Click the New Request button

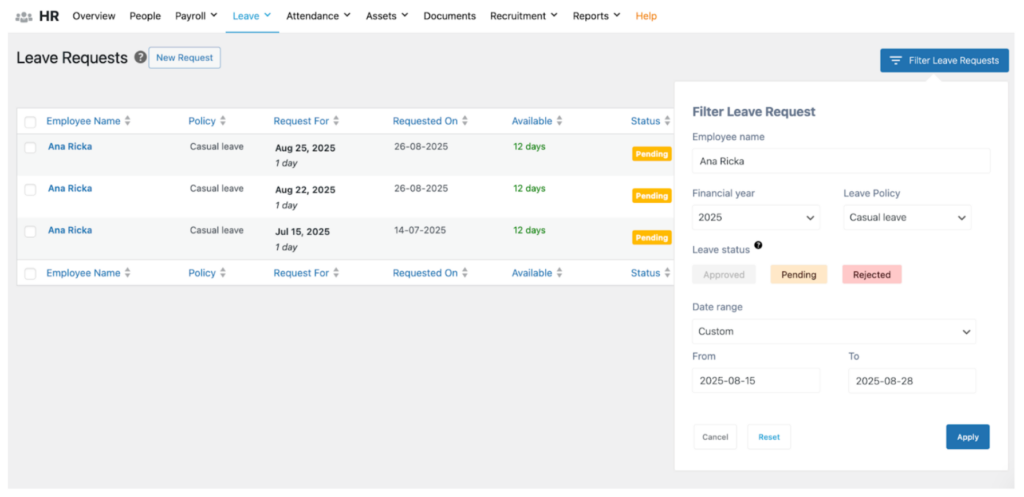(184, 58)
